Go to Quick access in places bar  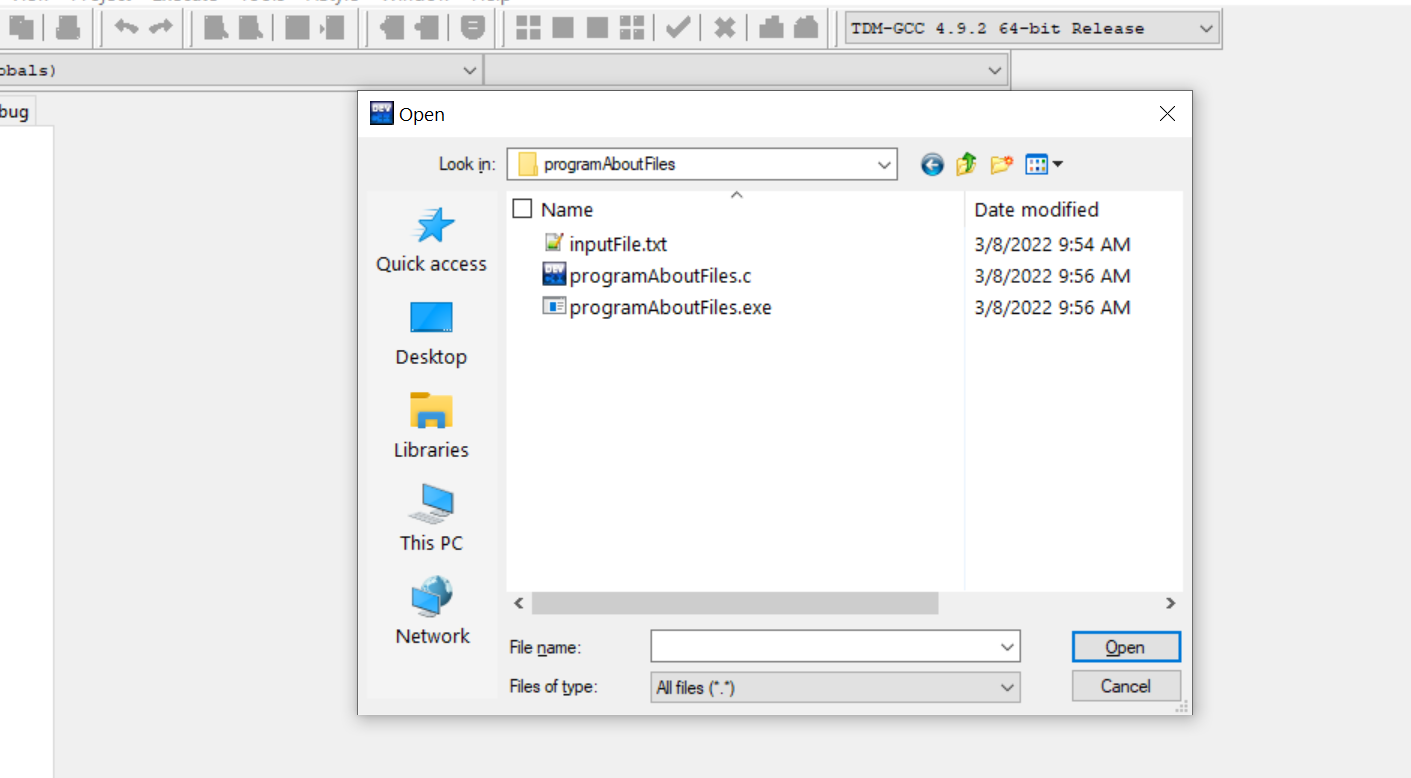pos(431,241)
